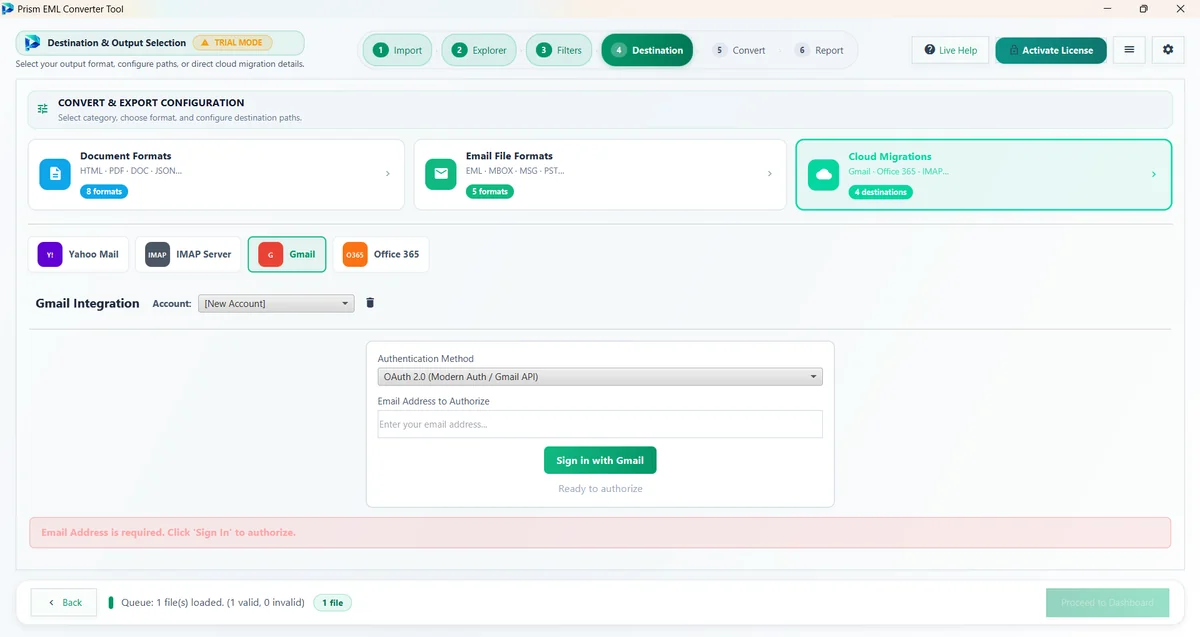Click the hamburger menu icon

[x=1129, y=50]
